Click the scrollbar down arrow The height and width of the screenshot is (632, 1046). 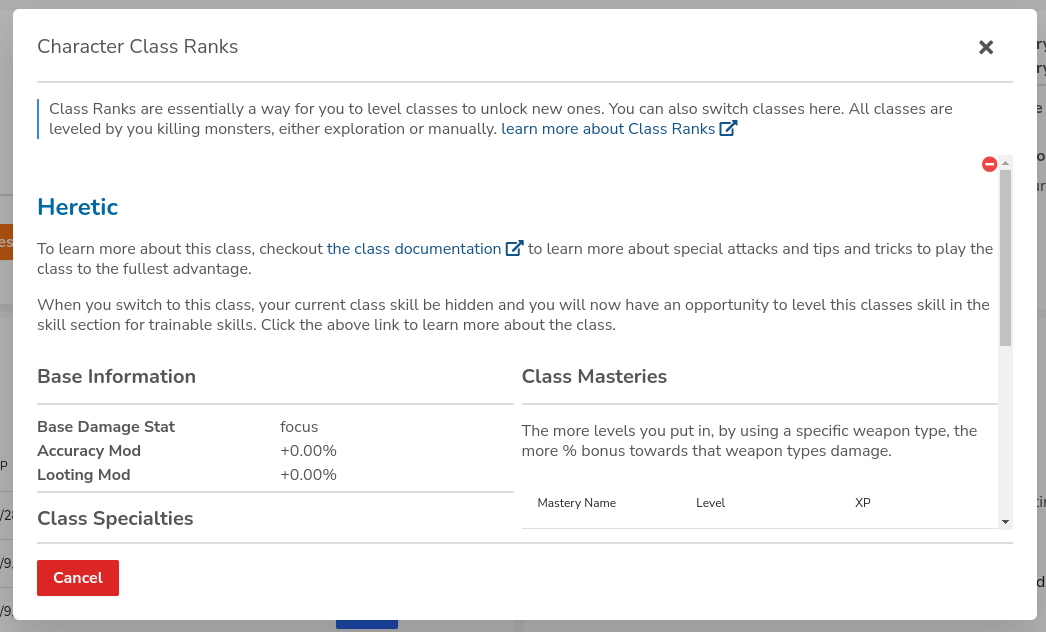point(1005,522)
